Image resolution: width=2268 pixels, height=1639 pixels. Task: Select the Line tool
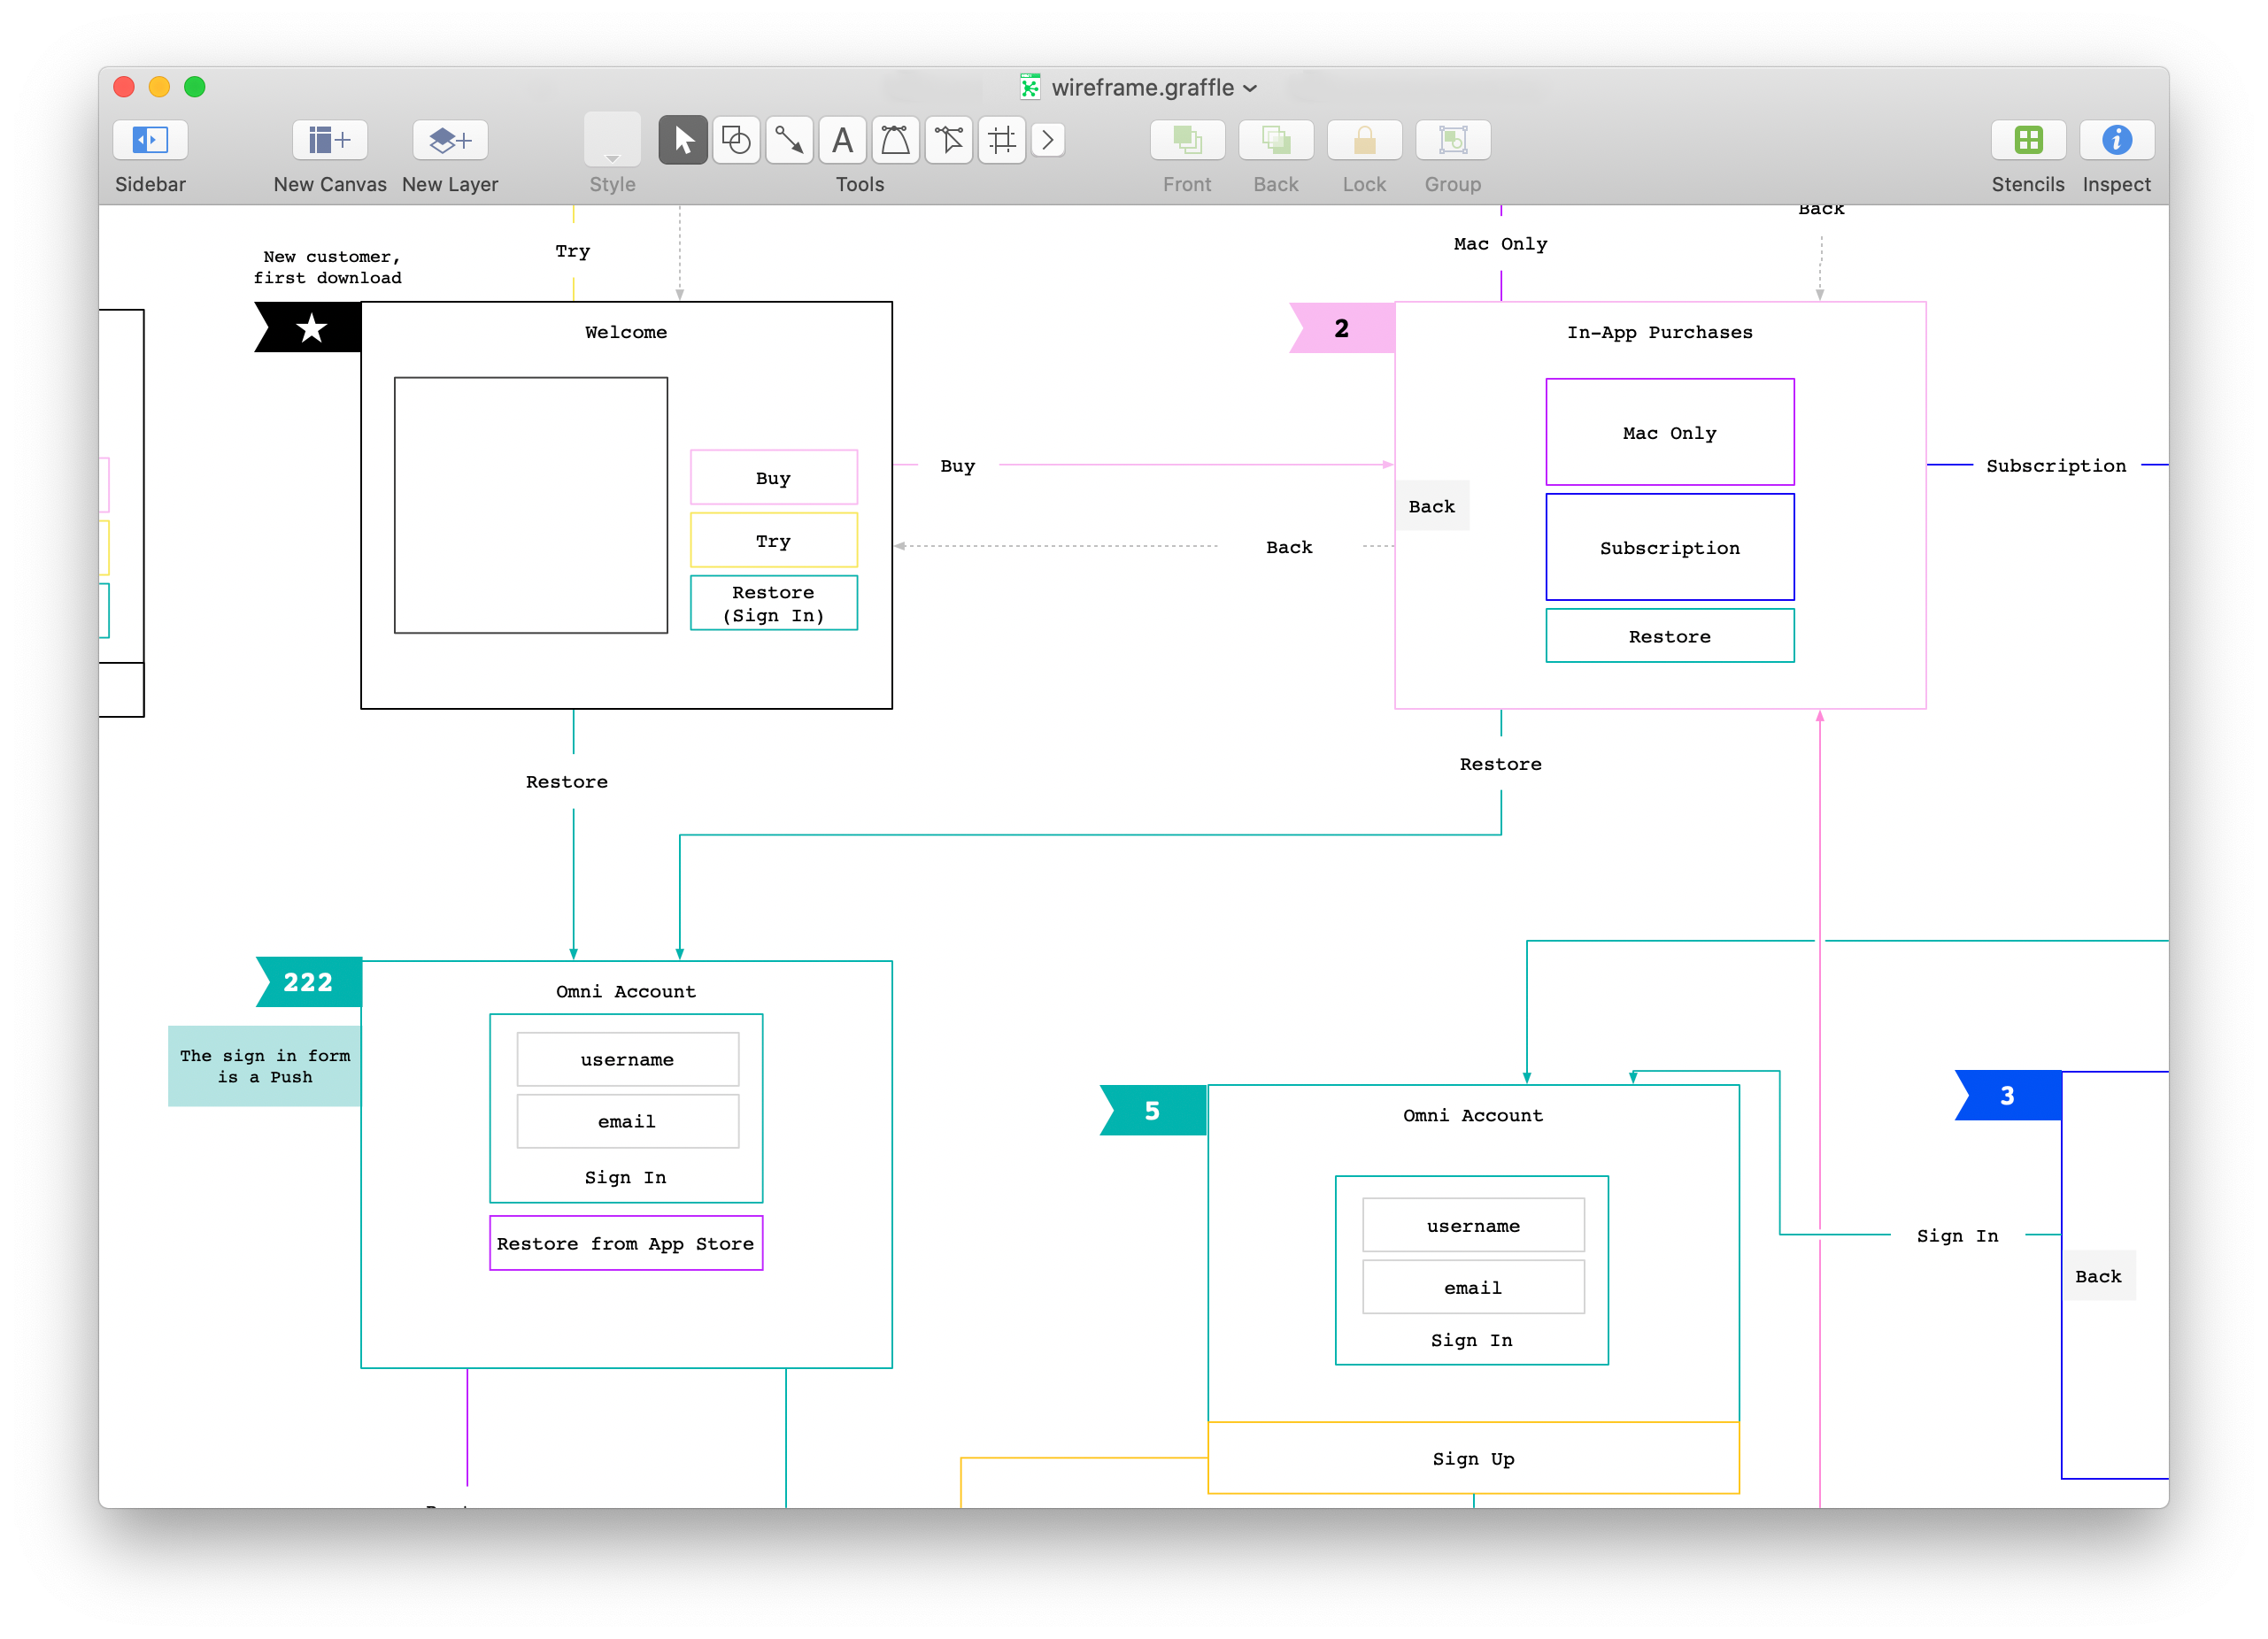[789, 140]
